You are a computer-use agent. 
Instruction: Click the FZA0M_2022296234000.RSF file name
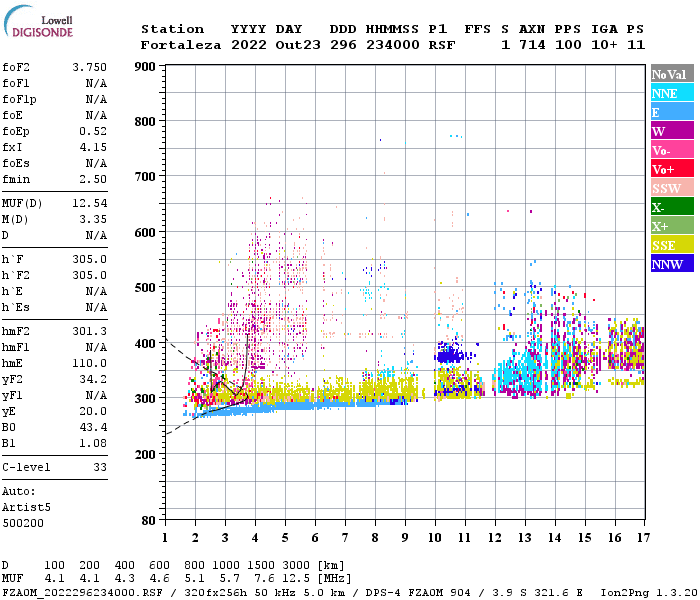pyautogui.click(x=82, y=593)
